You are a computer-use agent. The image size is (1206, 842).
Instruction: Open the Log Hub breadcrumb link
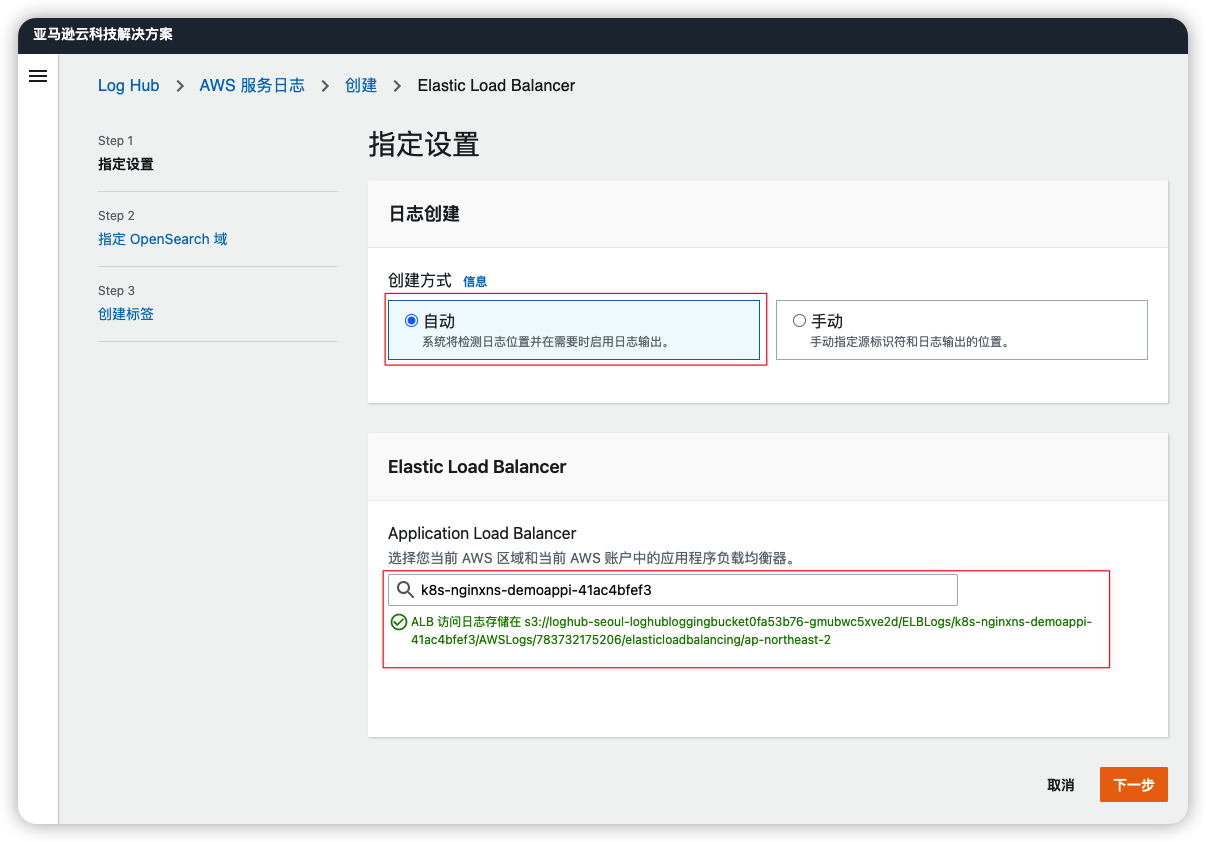[128, 86]
